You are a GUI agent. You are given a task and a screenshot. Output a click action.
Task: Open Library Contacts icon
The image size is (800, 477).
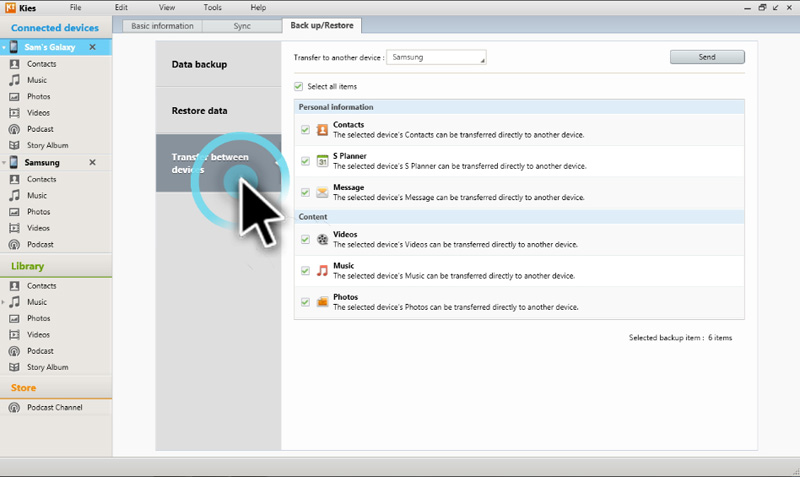(14, 286)
